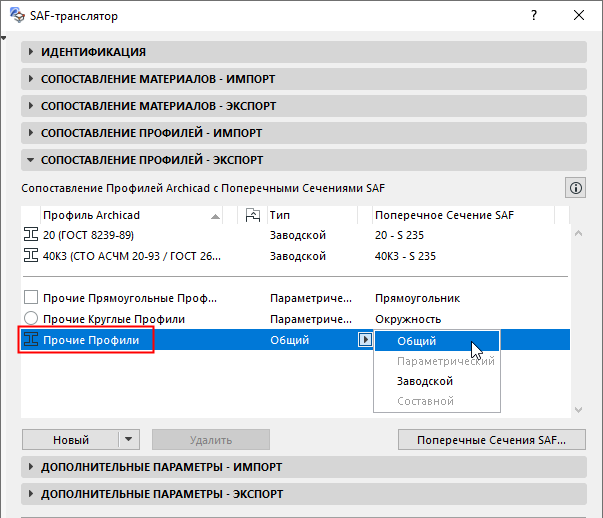Click the Поперечное Сечение SAF column header
The width and height of the screenshot is (603, 518).
coord(463,215)
